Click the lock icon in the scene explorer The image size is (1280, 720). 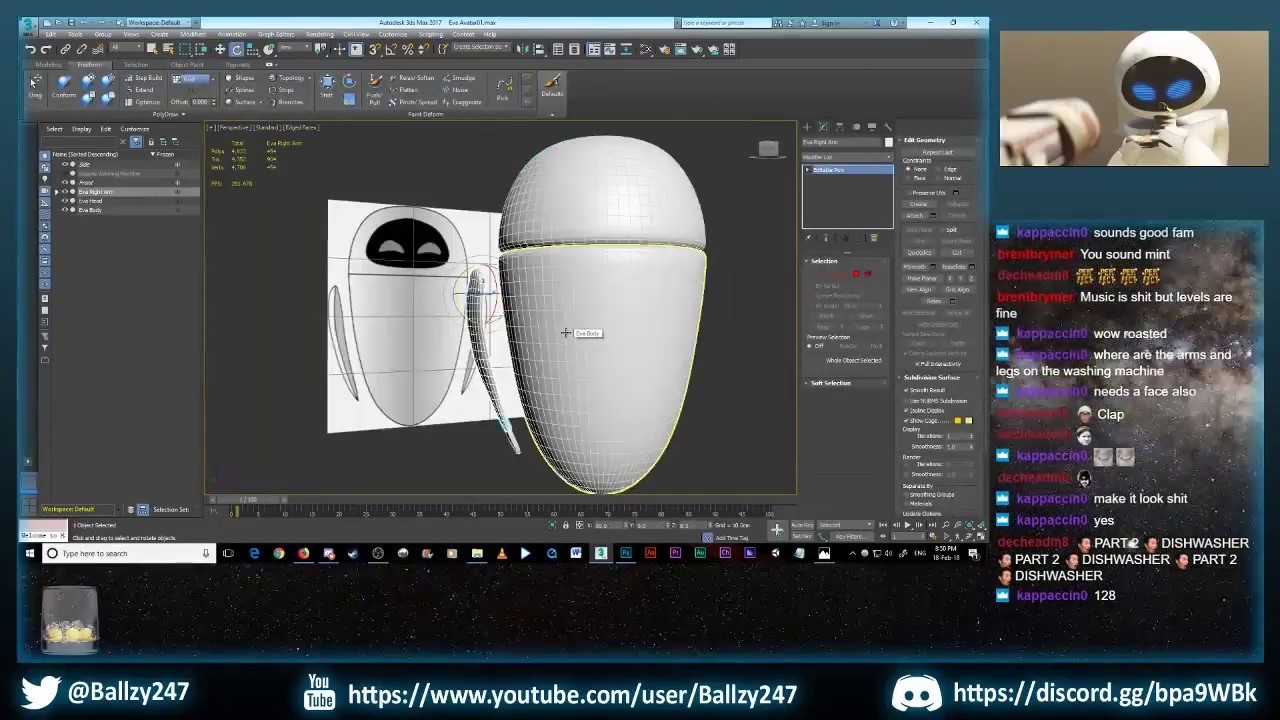point(151,142)
